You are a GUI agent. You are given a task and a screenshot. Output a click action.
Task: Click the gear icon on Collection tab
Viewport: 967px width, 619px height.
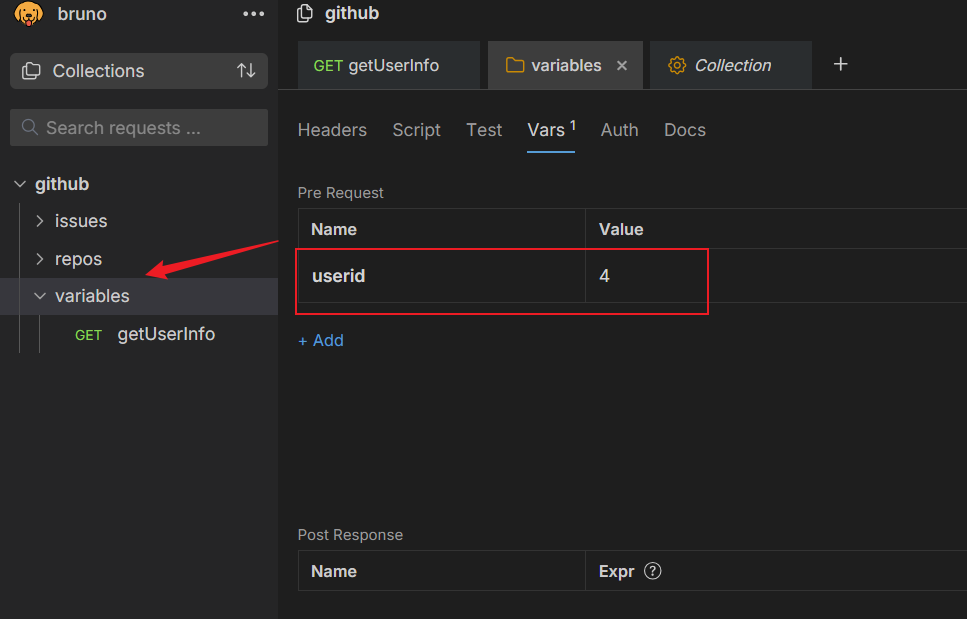[677, 65]
